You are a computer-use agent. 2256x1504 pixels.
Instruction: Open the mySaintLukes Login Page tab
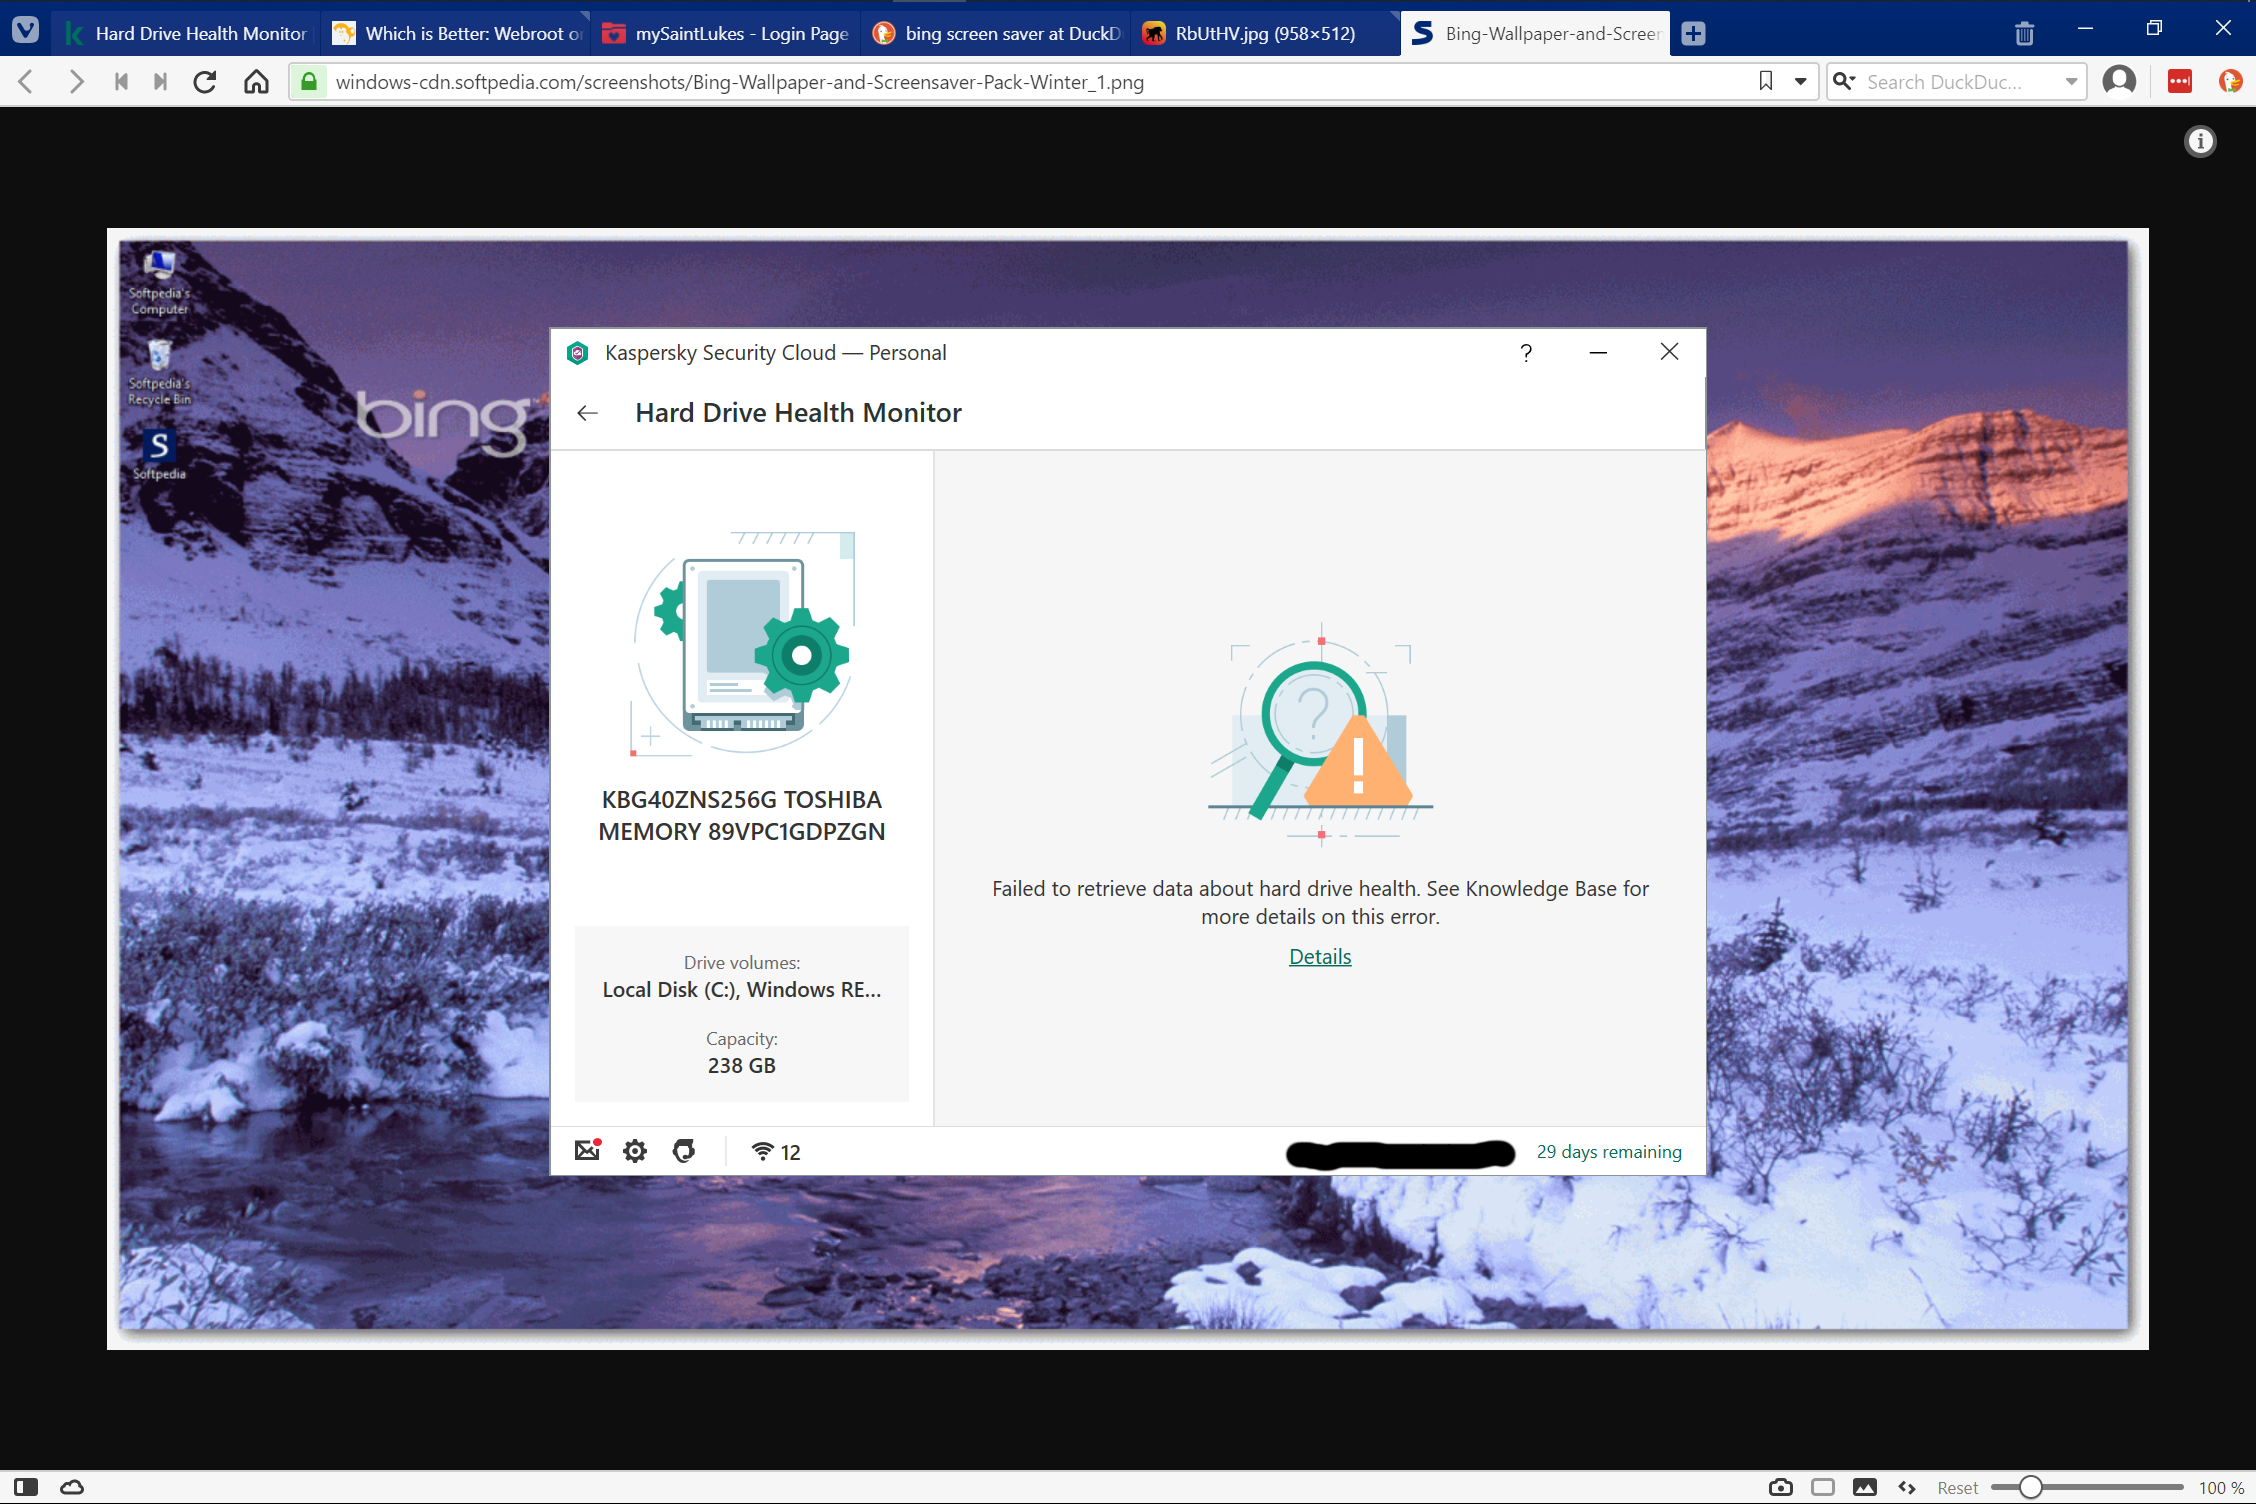(x=727, y=33)
